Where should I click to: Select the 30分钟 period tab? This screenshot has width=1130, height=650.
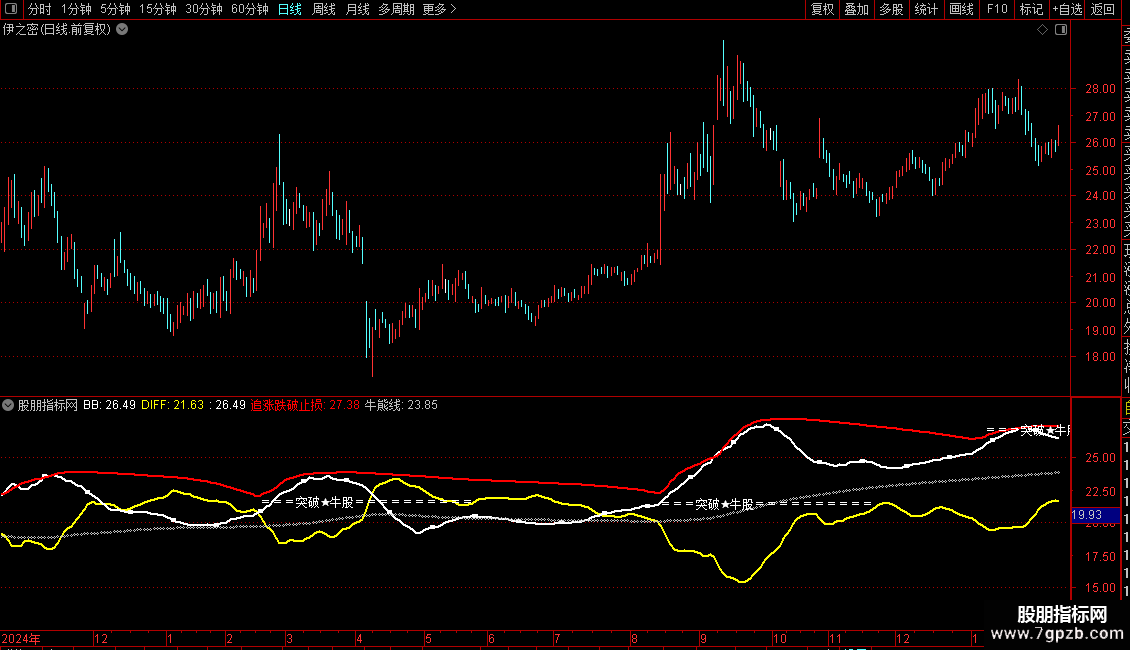(x=204, y=9)
